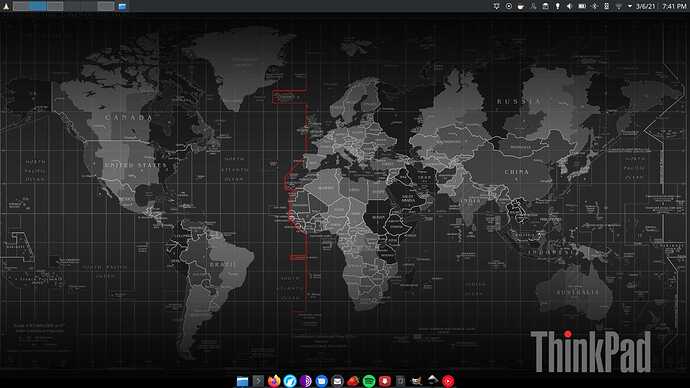Screen dimensions: 690x388
Task: Click the 7:41 PM clock
Action: [x=674, y=6]
